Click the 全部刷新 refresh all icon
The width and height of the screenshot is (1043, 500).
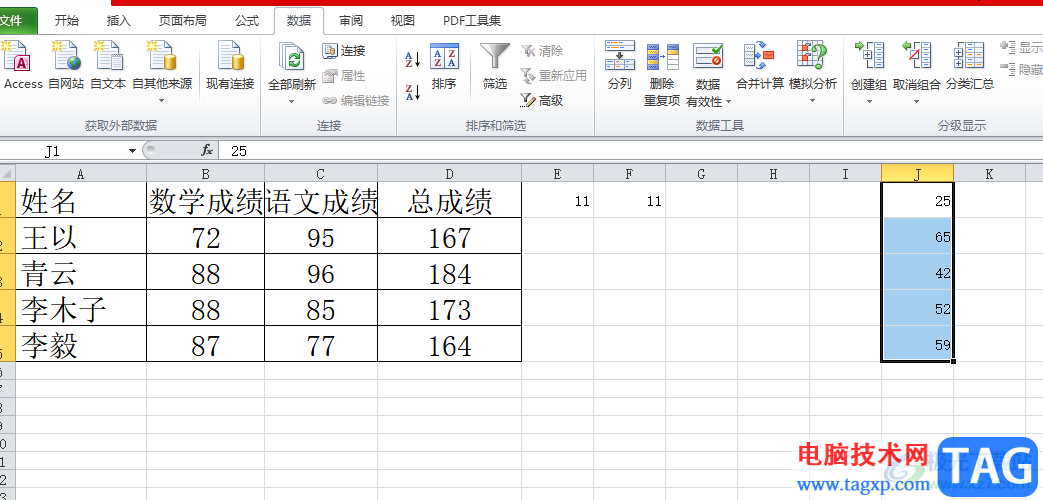291,57
